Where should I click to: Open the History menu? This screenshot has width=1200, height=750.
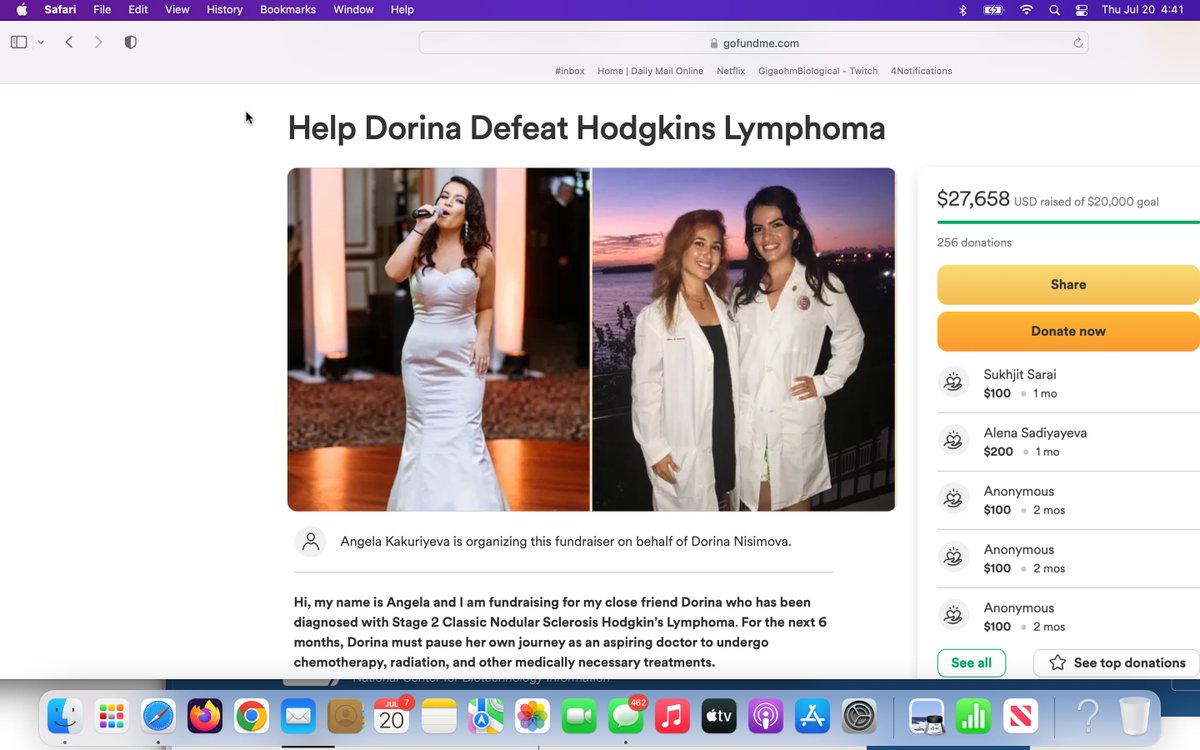pos(224,10)
